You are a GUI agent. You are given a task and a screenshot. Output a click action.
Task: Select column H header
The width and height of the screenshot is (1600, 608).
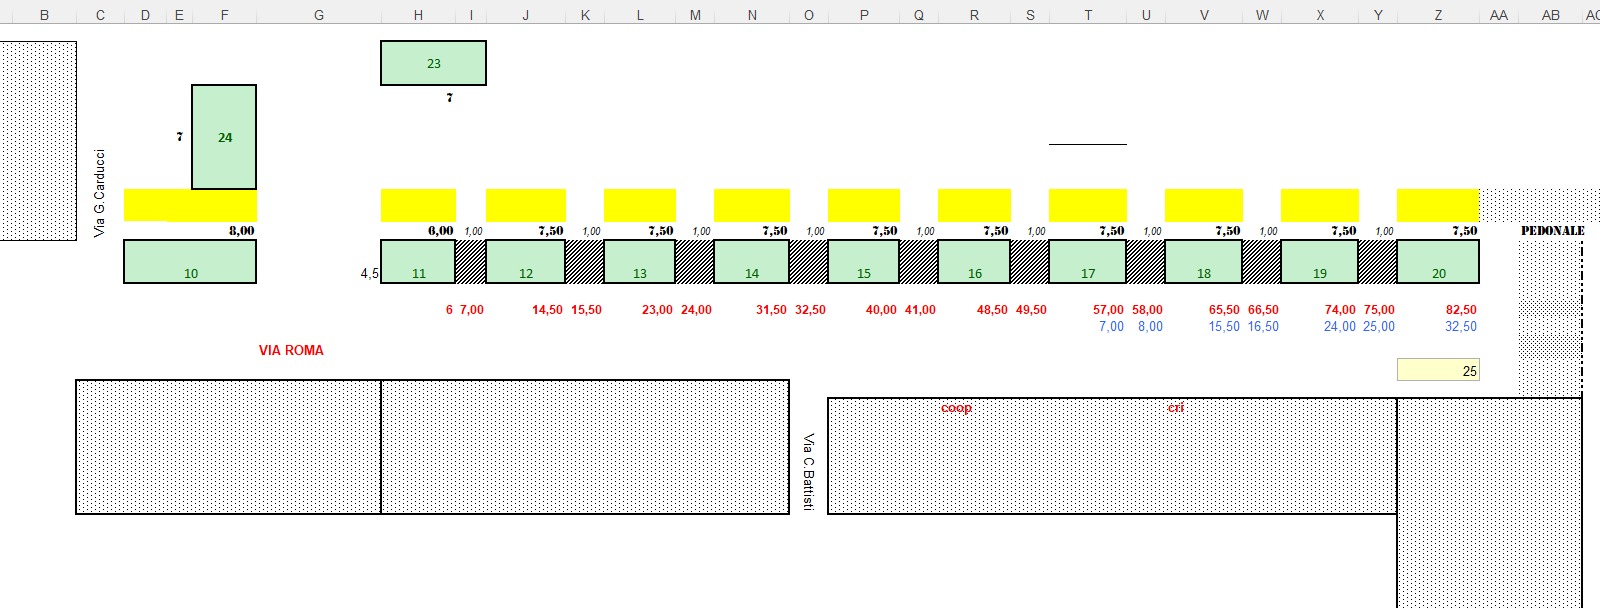pos(418,15)
